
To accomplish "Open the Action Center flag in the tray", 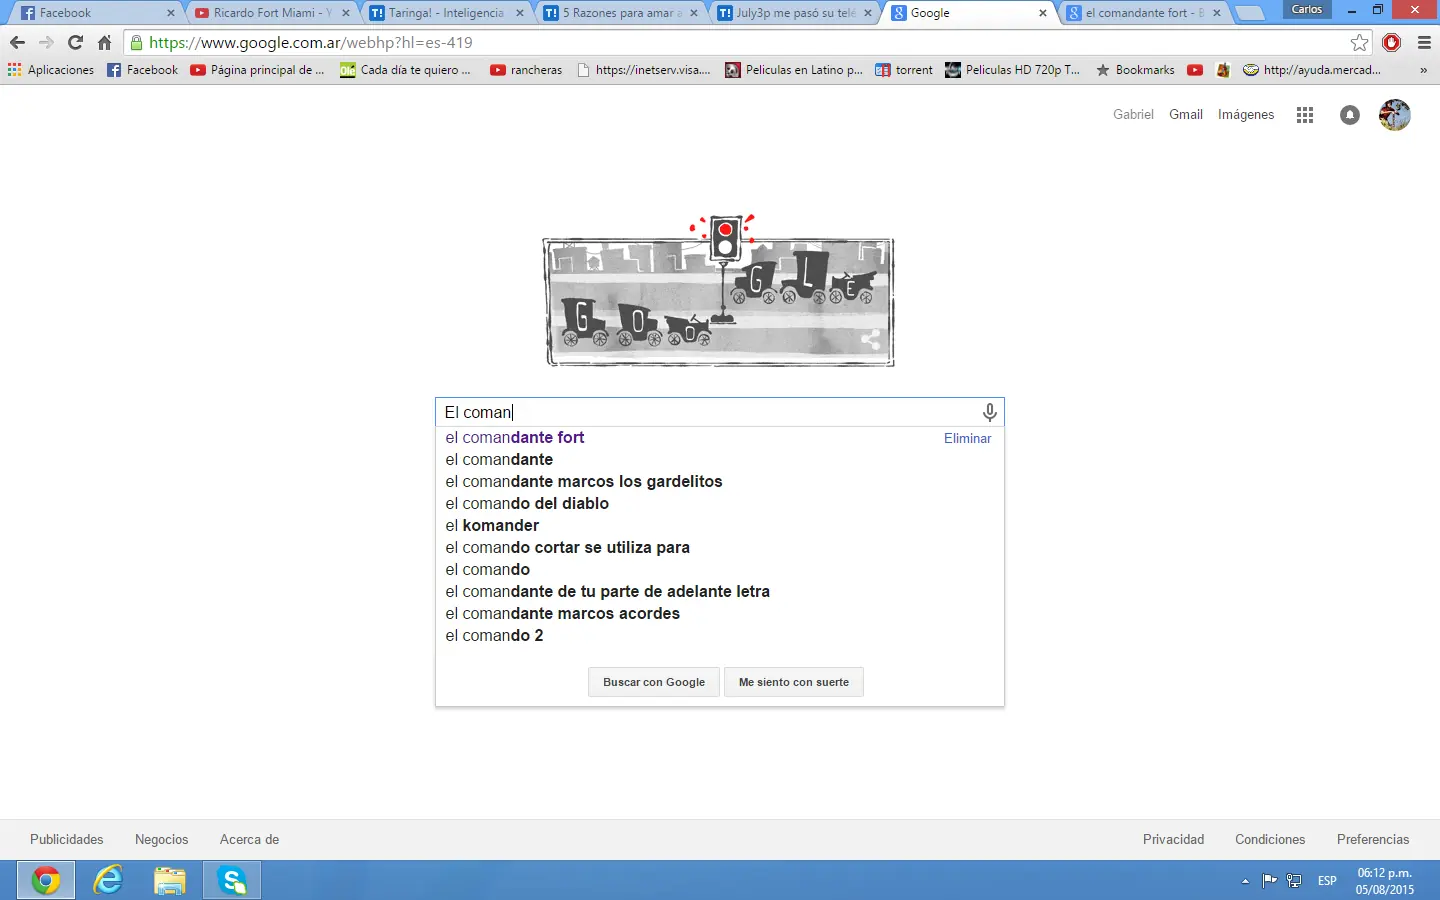I will [1270, 881].
